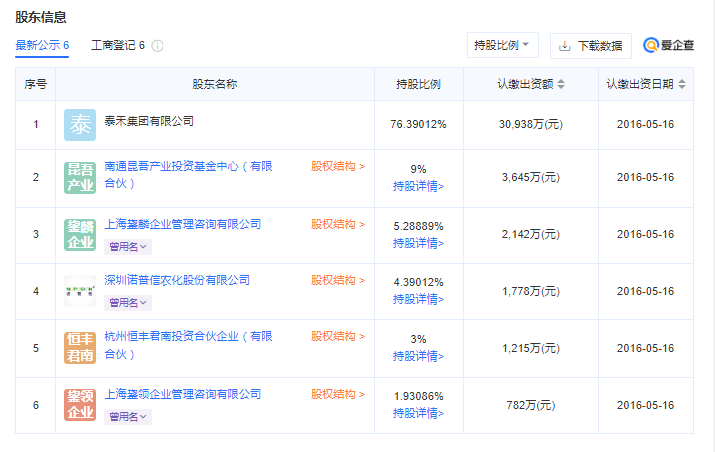View 持股详情 under the 3% share
The height and width of the screenshot is (452, 715).
pos(419,356)
